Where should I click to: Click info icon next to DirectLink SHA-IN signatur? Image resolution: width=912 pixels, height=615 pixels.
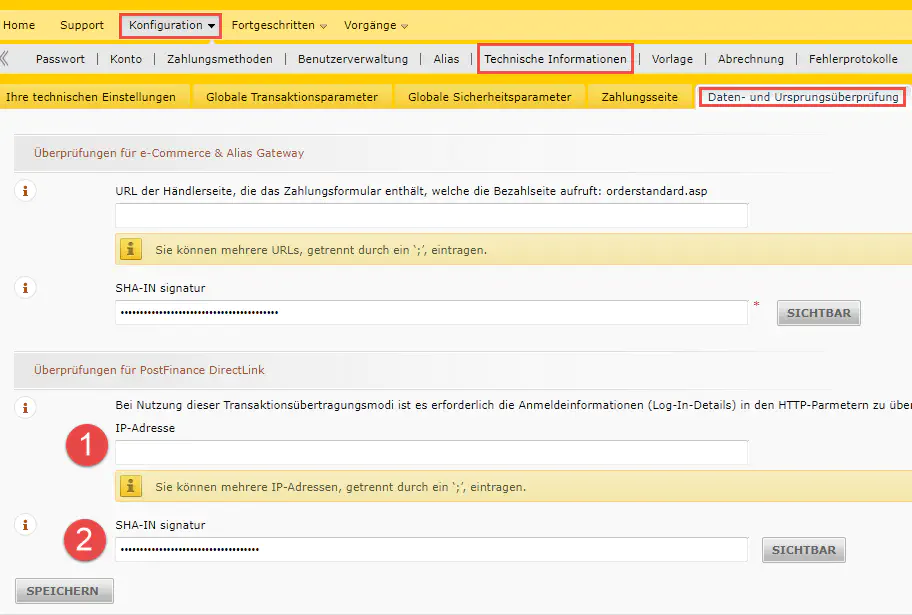[26, 525]
